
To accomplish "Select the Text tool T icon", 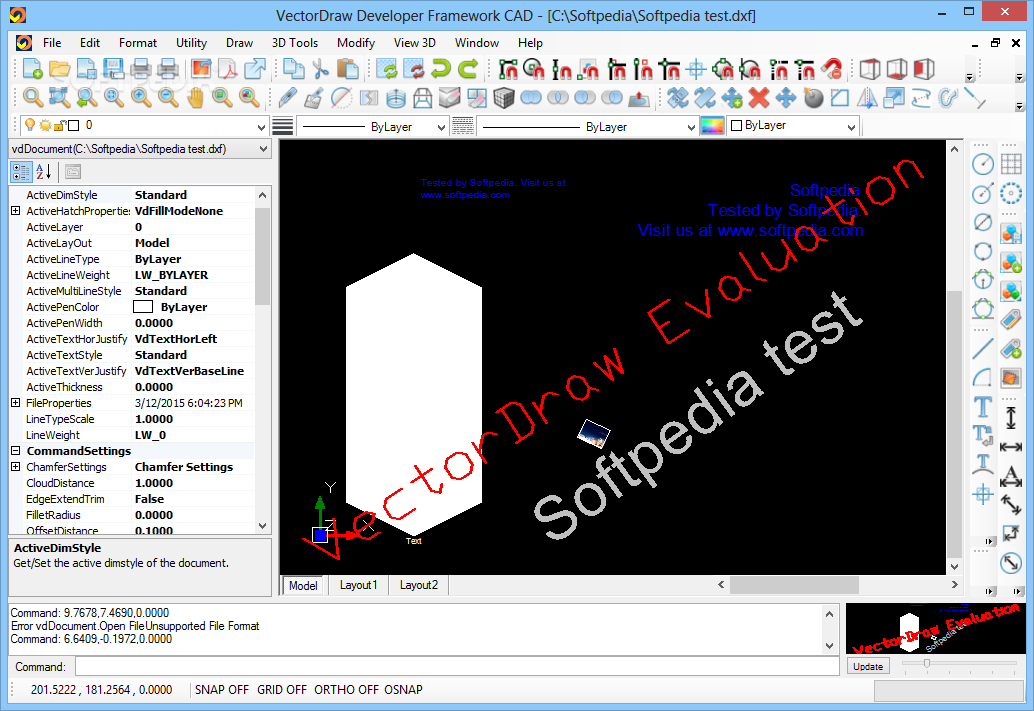I will coord(983,406).
